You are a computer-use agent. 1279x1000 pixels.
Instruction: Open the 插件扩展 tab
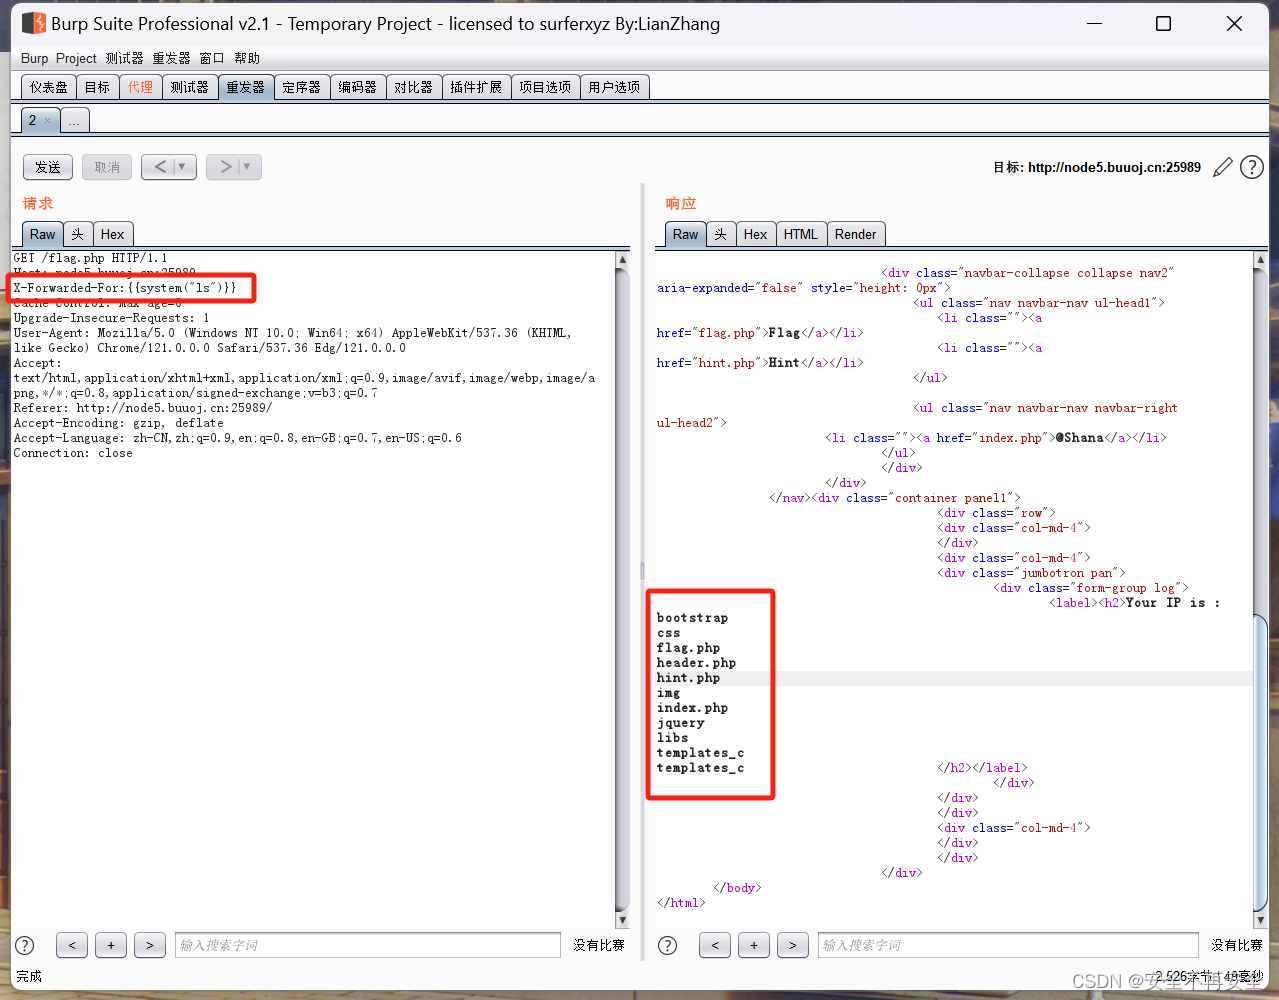coord(476,87)
